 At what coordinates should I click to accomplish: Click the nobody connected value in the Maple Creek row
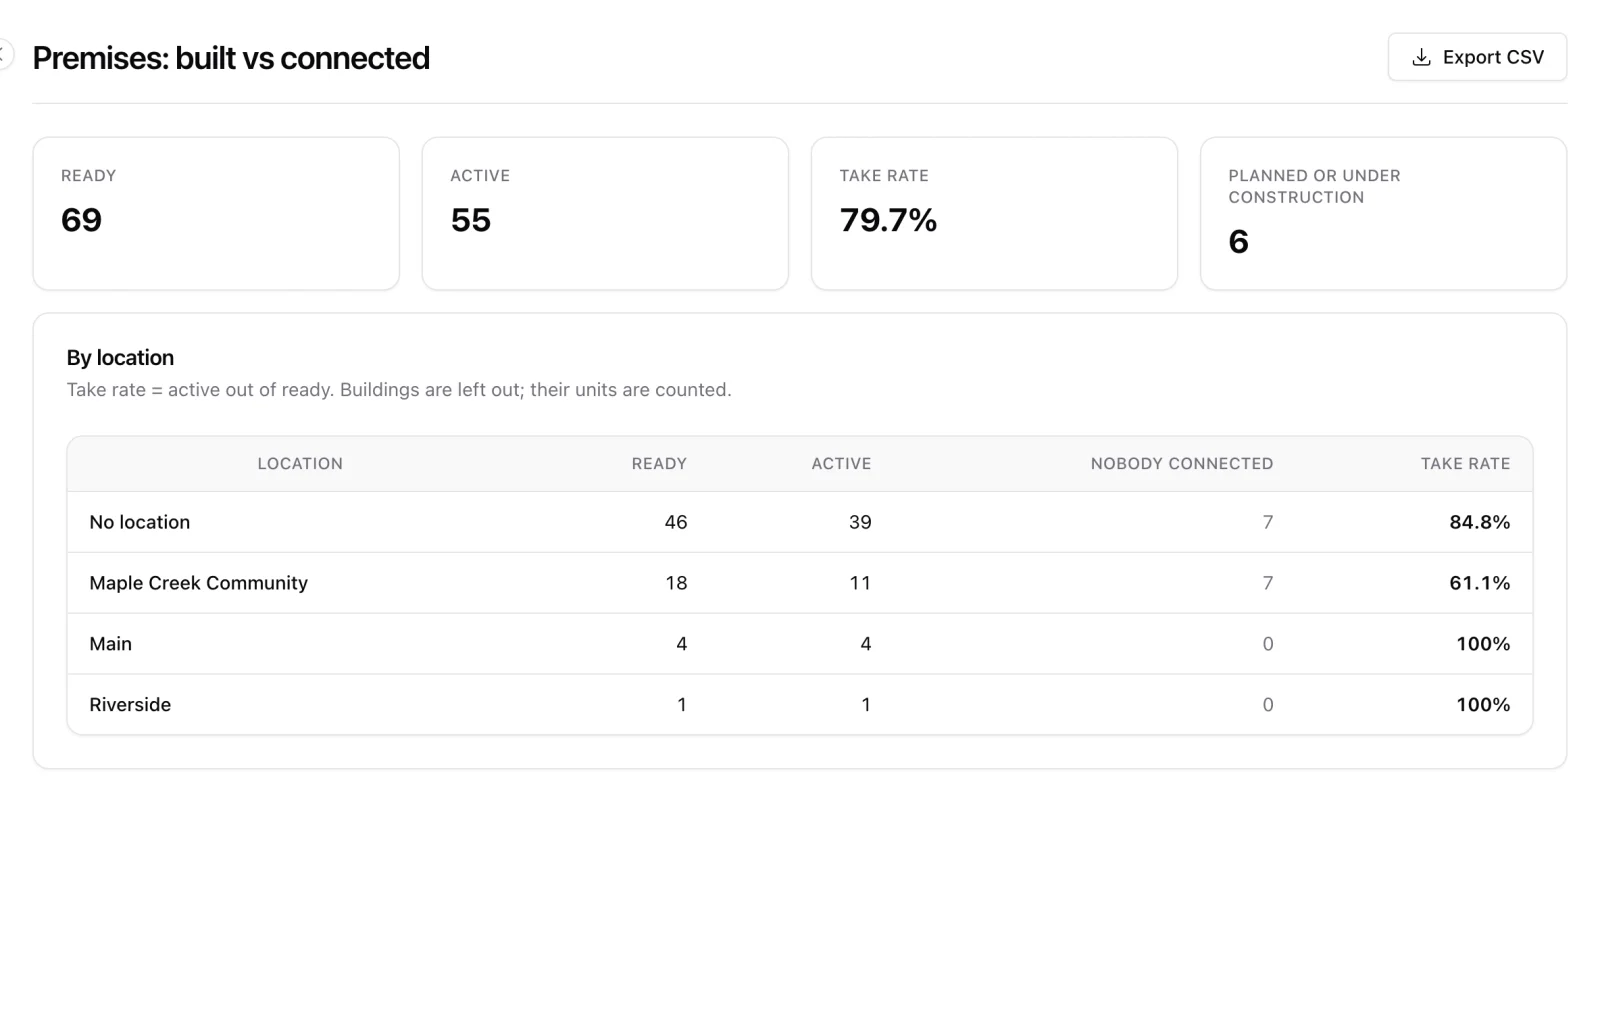coord(1268,583)
